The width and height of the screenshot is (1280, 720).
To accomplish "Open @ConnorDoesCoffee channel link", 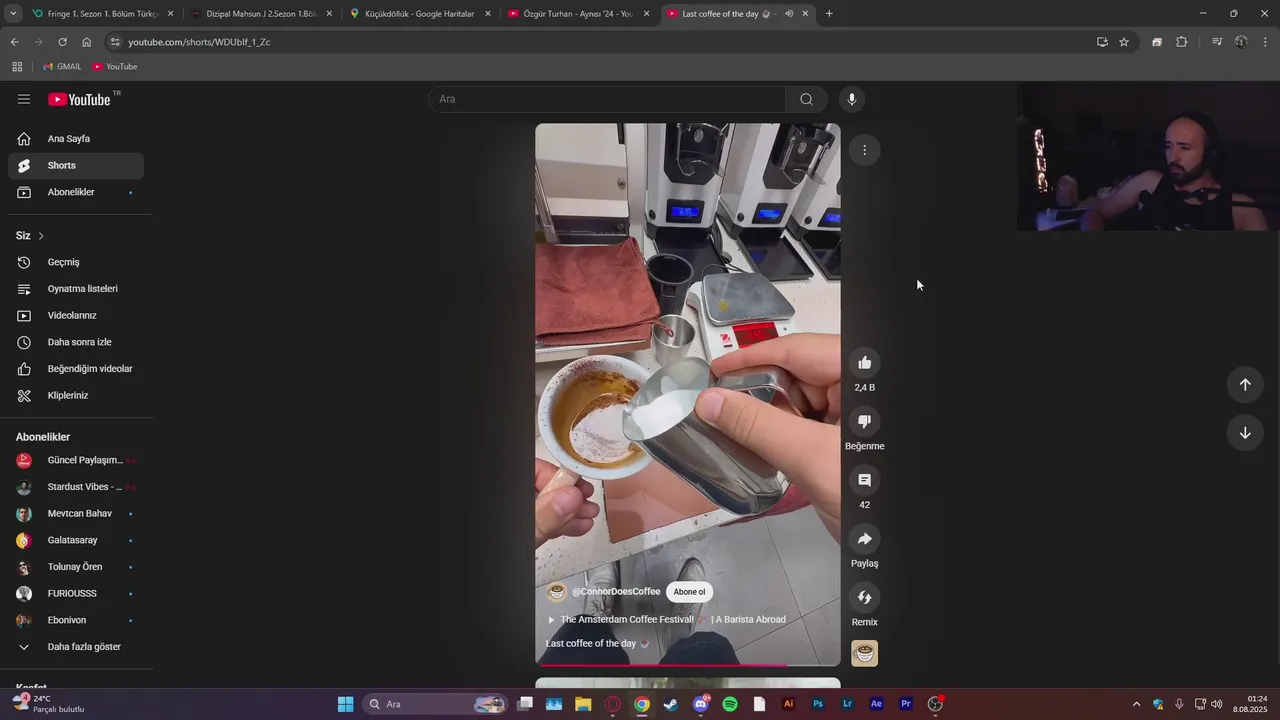I will pos(616,592).
